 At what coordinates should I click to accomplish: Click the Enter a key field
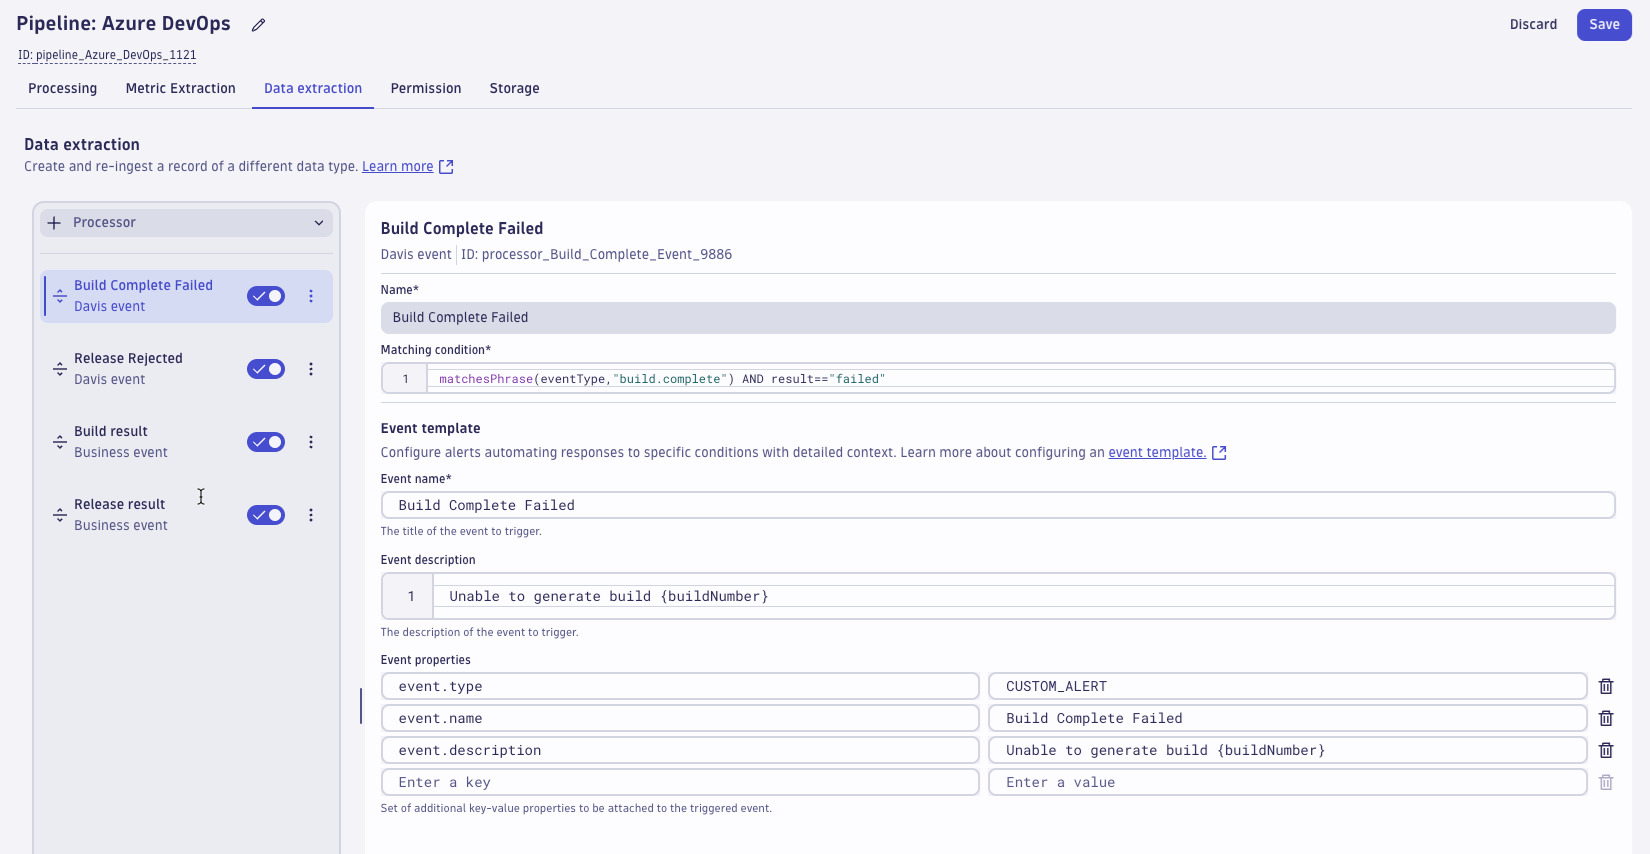pos(680,782)
